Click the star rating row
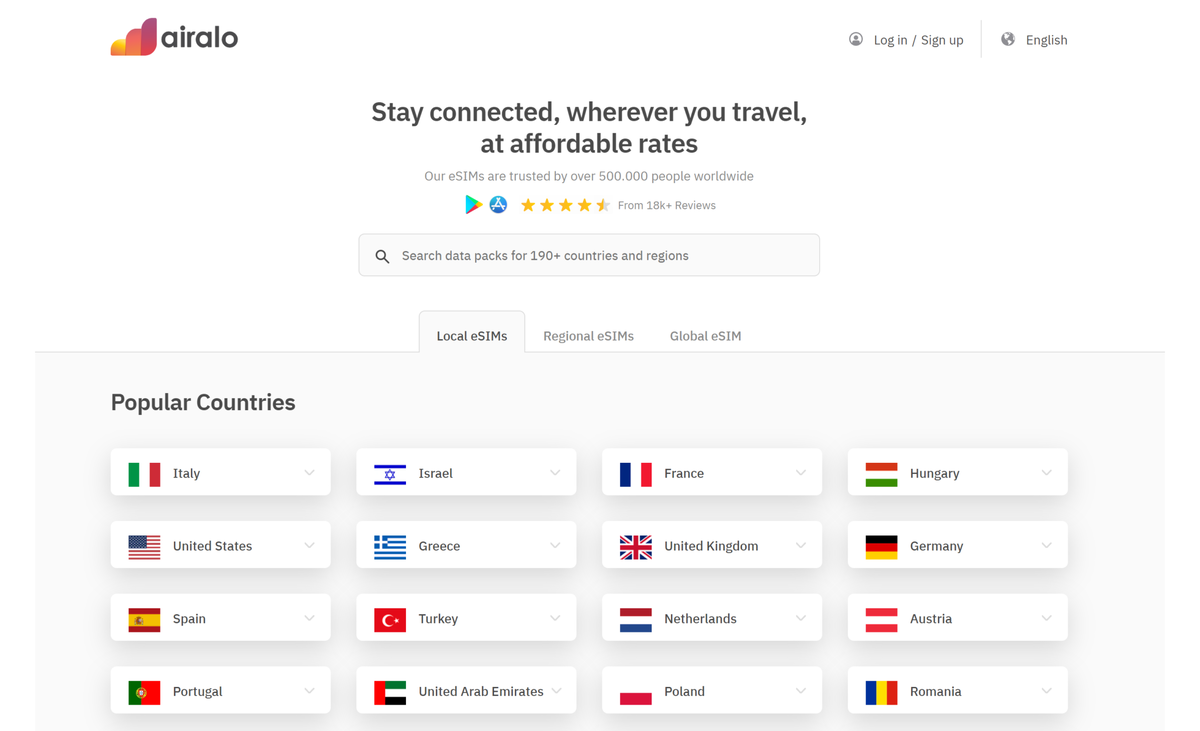Viewport: 1200px width, 731px height. pyautogui.click(x=565, y=205)
